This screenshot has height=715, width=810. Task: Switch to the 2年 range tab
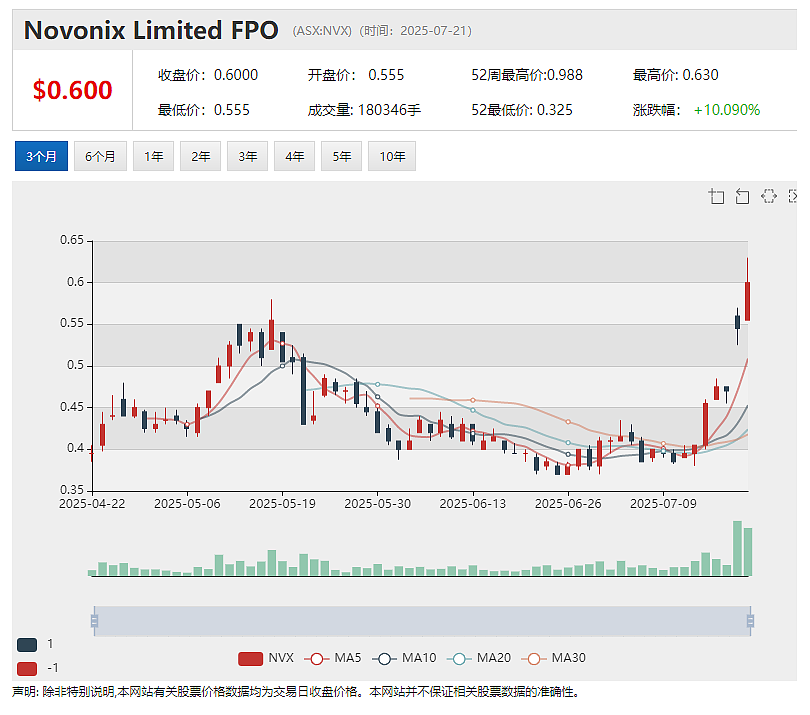(x=200, y=156)
